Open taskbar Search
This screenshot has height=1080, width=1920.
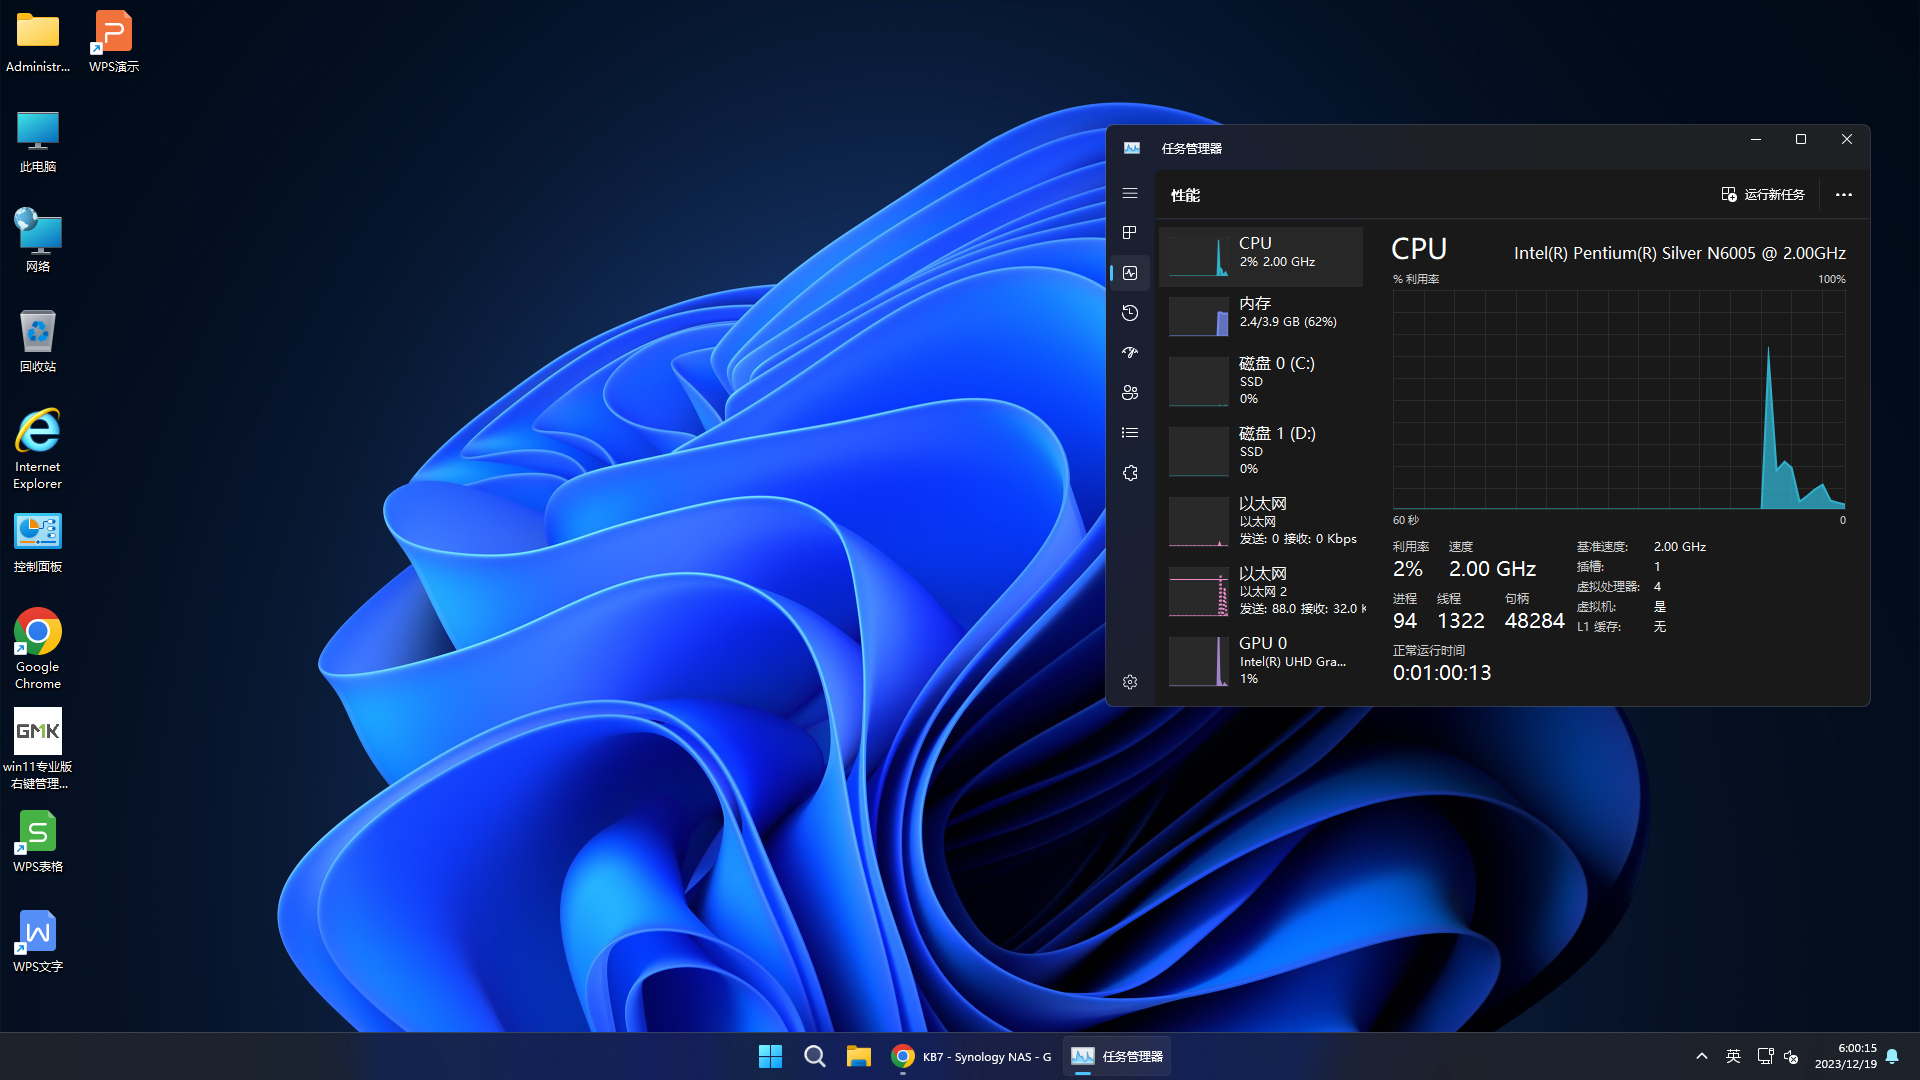pyautogui.click(x=814, y=1056)
